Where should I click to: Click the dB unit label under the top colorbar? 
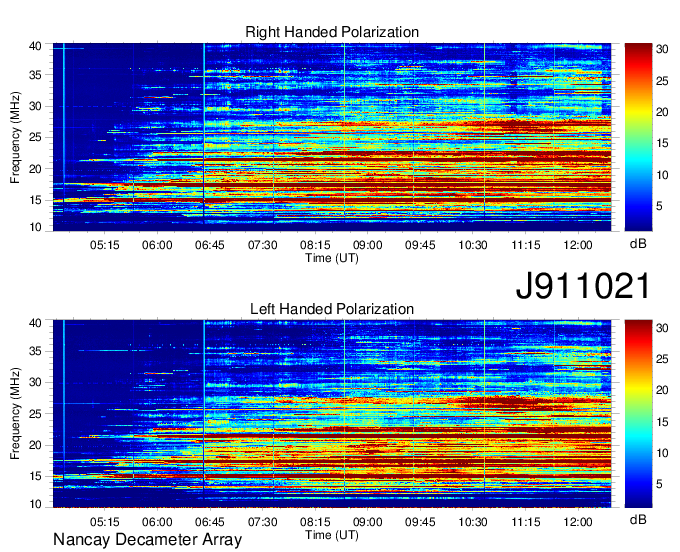coord(638,244)
